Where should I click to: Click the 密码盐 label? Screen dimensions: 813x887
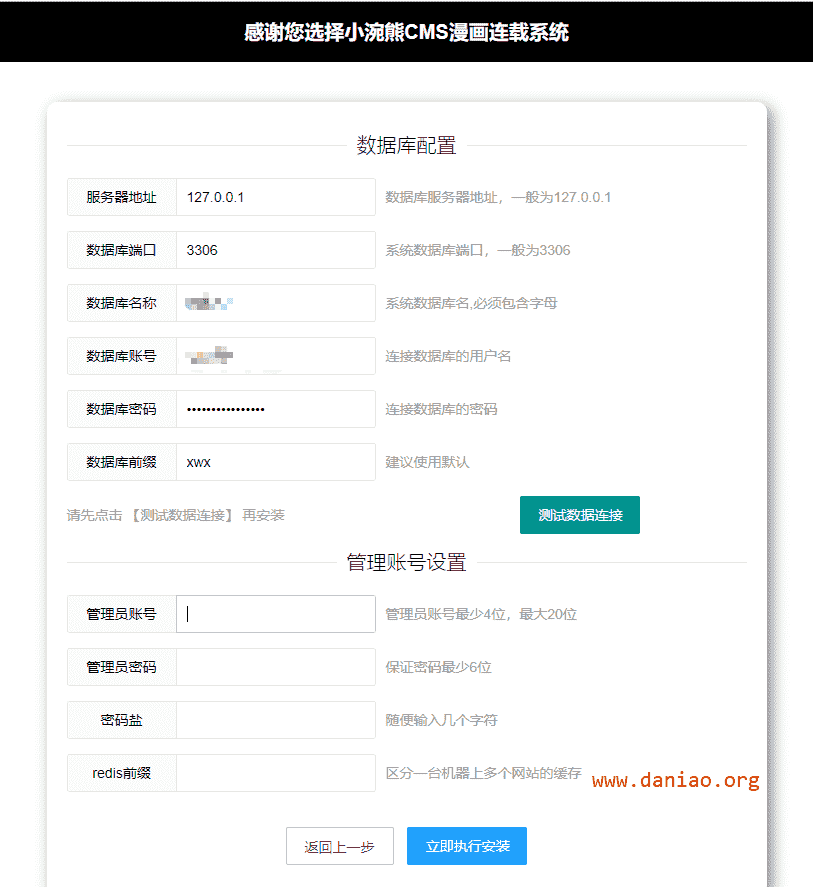point(122,720)
